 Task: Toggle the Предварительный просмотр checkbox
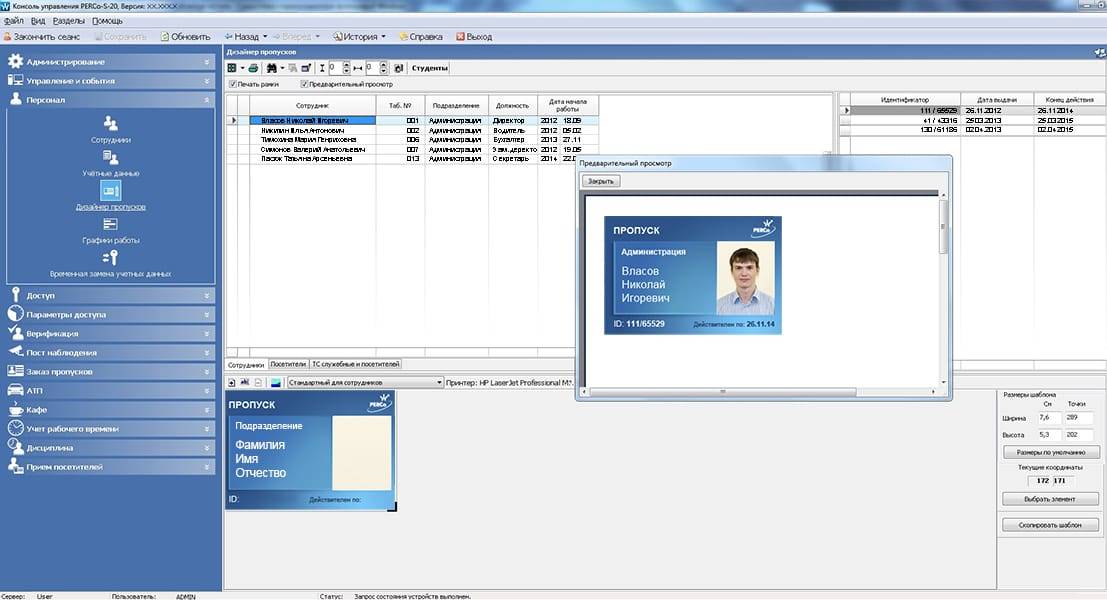[304, 84]
